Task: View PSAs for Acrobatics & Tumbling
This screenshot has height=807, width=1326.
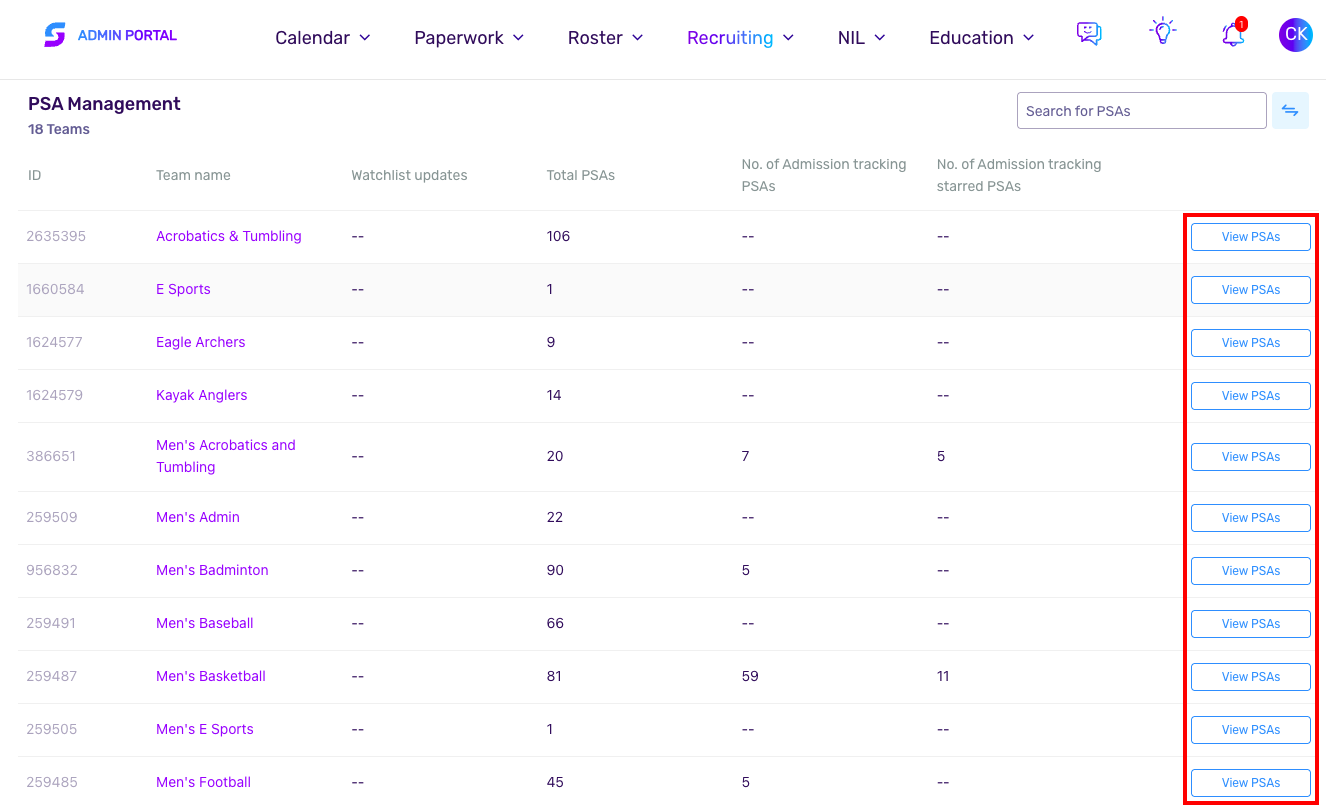Action: 1250,237
